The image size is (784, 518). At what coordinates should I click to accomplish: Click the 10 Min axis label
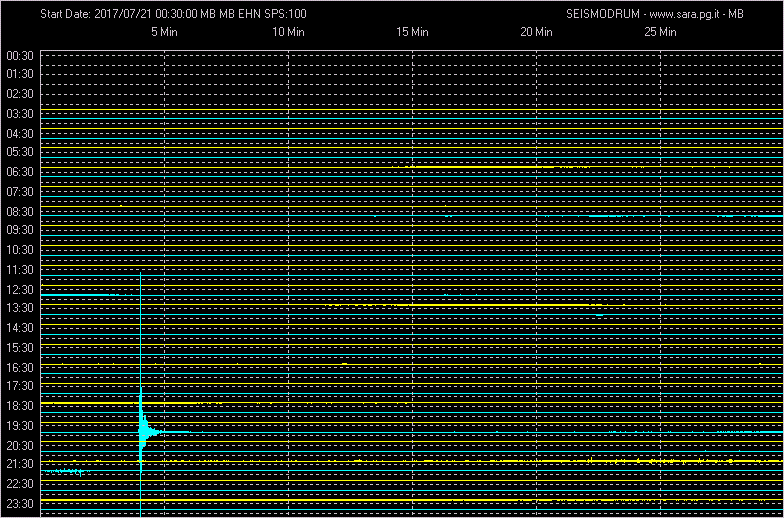pos(288,32)
